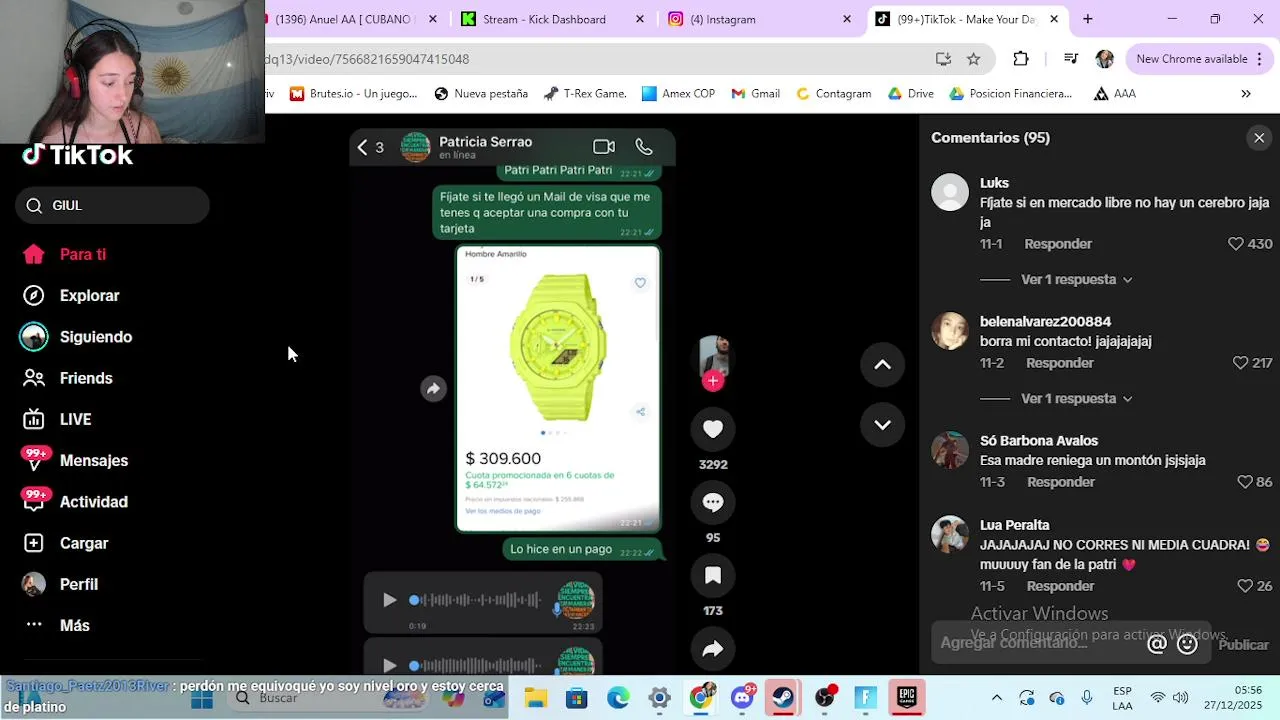
Task: Reply to Lua Peralta's comment
Action: click(1060, 586)
